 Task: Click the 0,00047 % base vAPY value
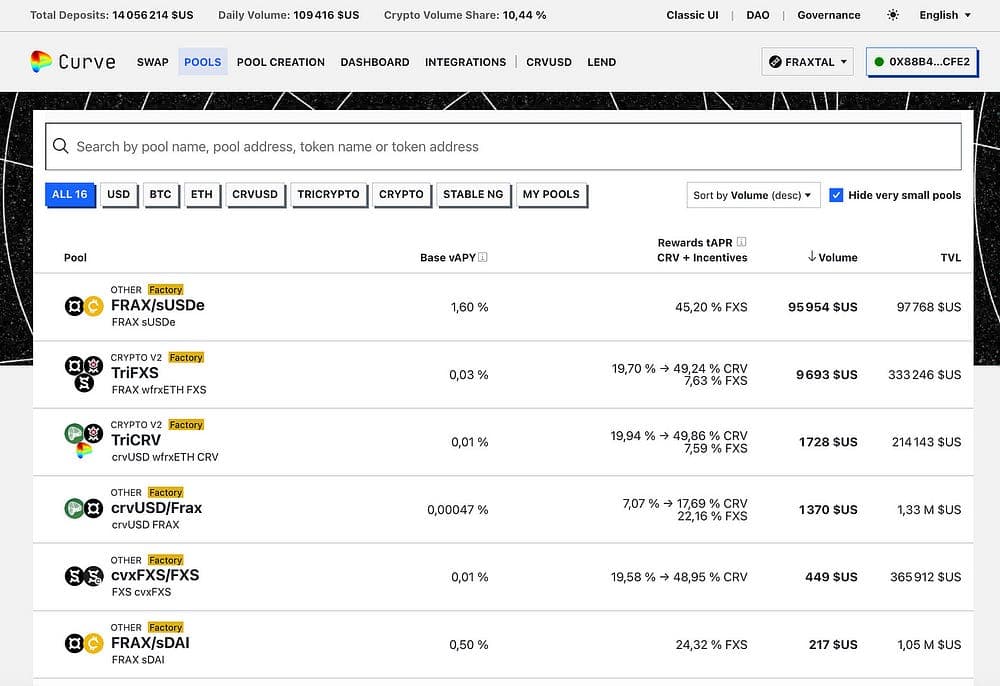coord(457,510)
